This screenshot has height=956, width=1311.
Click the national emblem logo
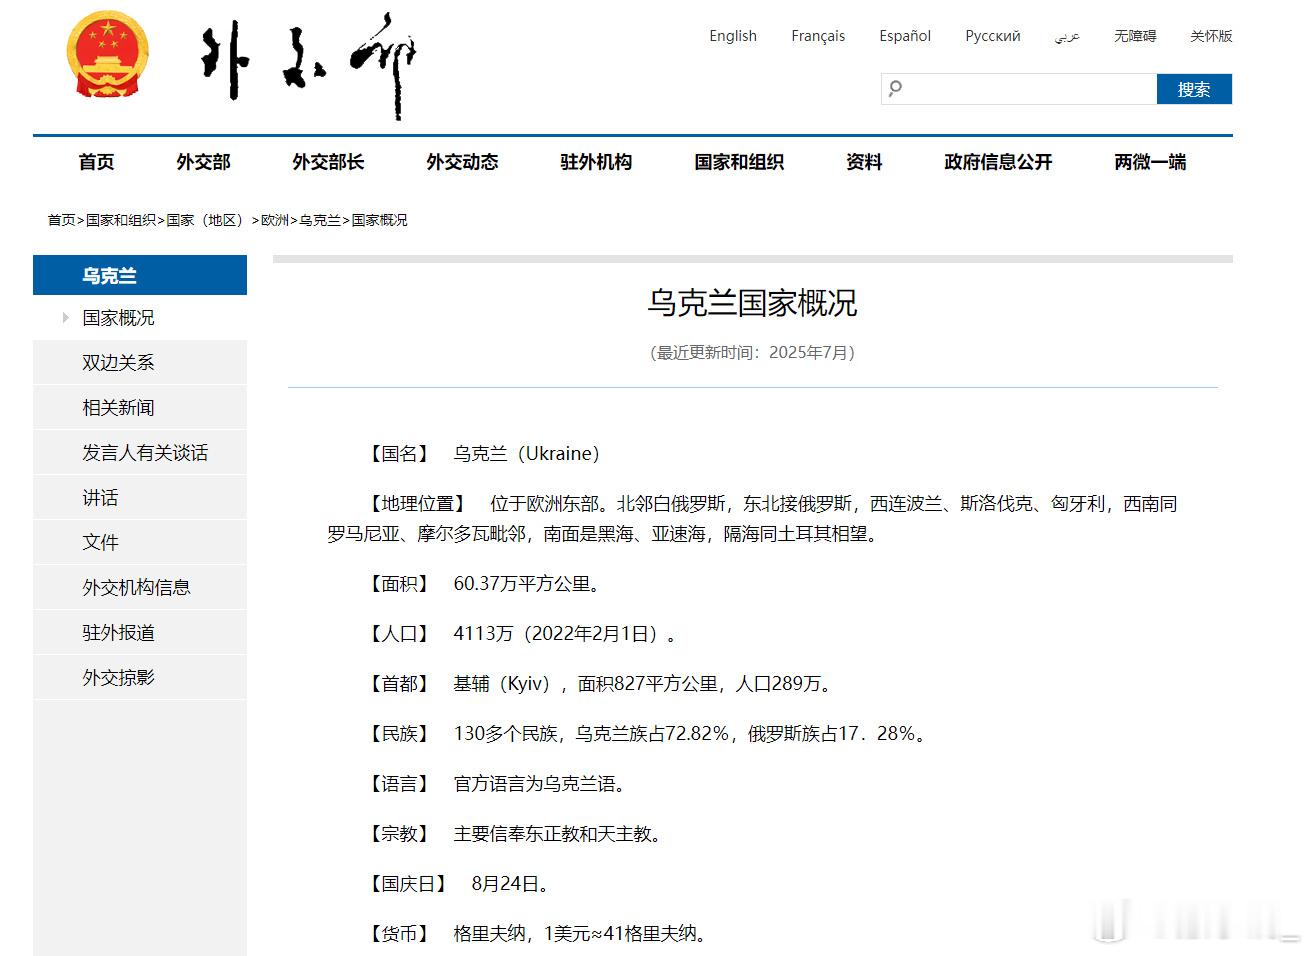click(108, 55)
